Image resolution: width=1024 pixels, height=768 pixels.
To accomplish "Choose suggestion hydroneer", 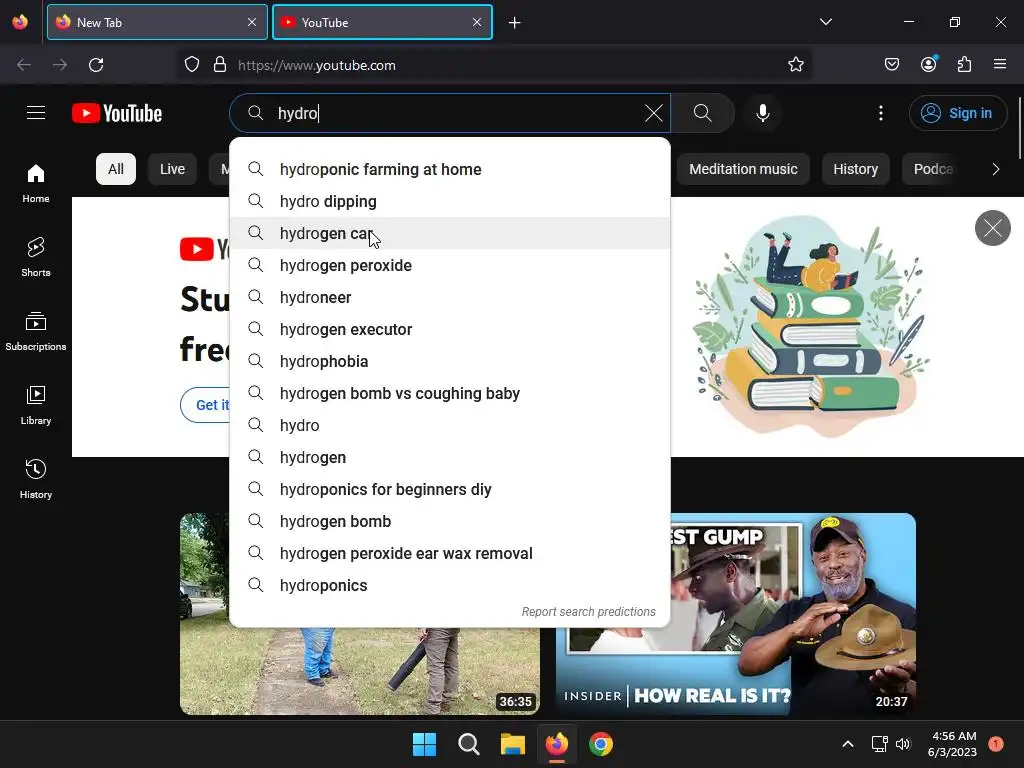I will [x=450, y=297].
